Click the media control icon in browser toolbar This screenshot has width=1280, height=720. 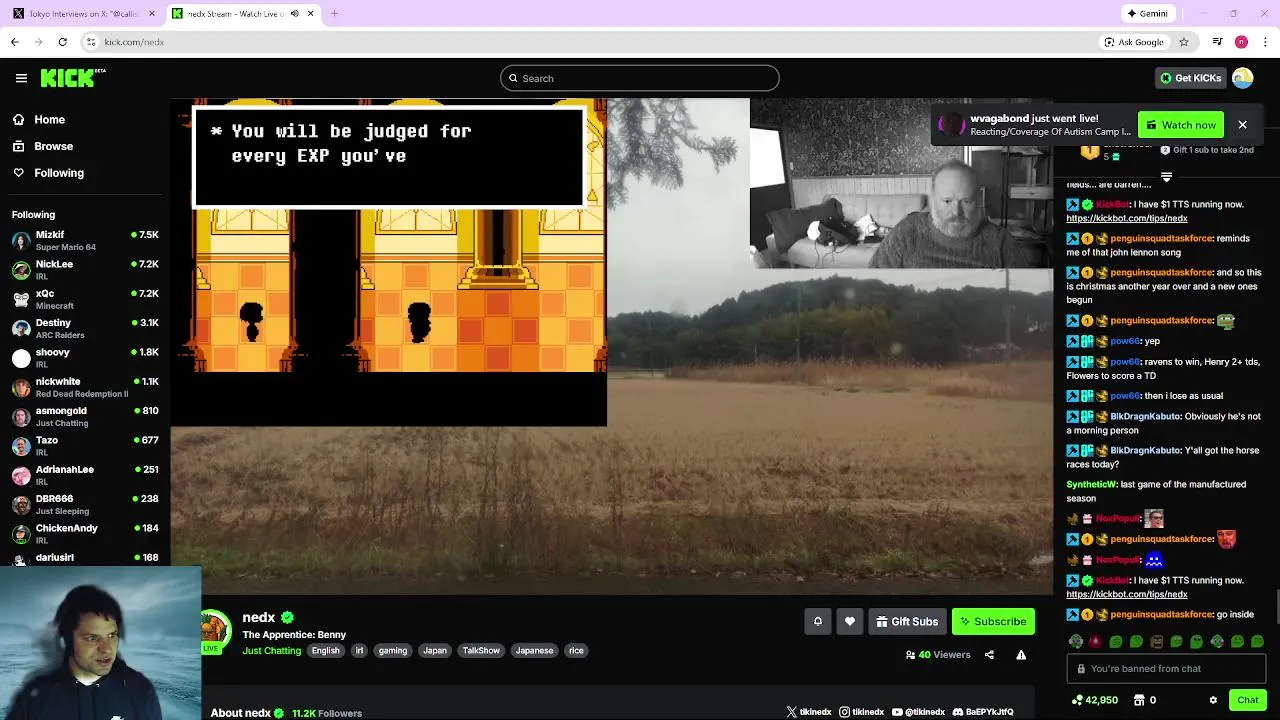click(1217, 42)
